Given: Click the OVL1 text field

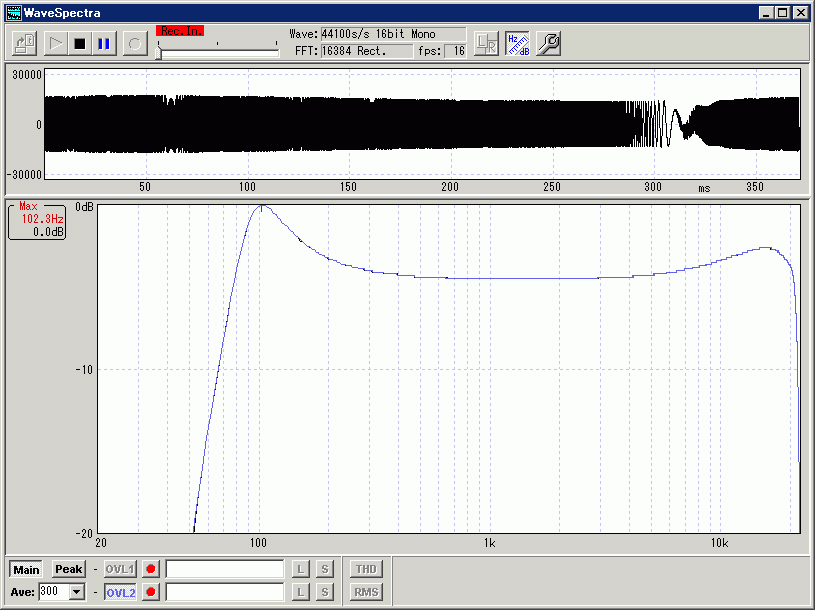Looking at the screenshot, I should tap(225, 569).
